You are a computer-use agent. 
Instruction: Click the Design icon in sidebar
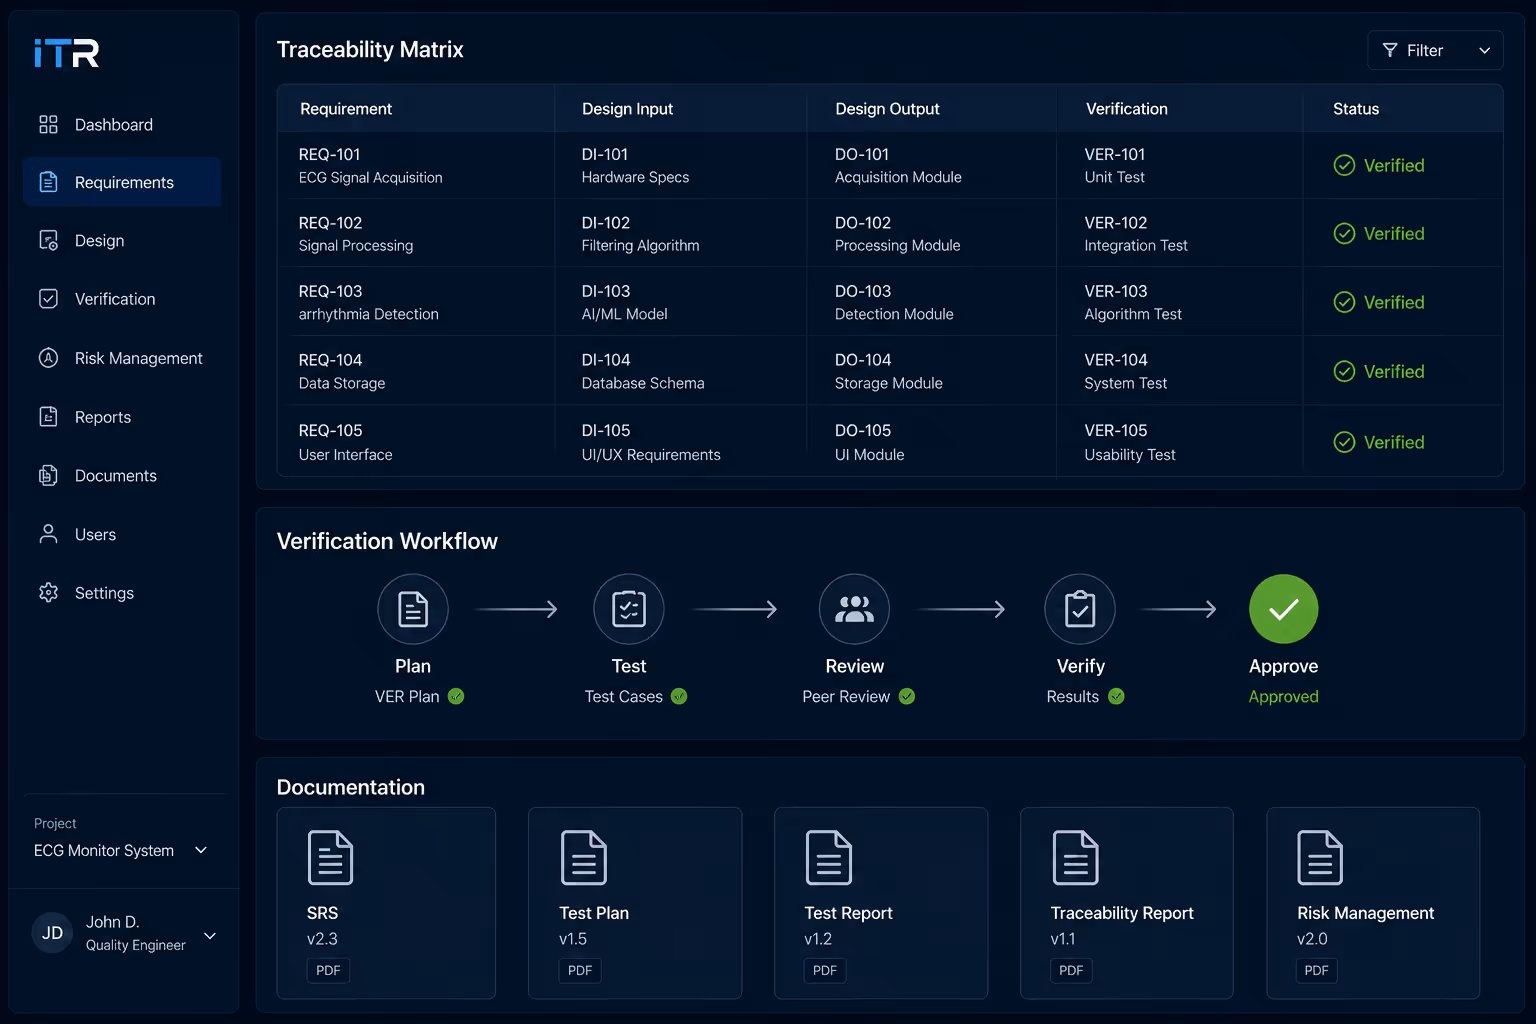48,240
